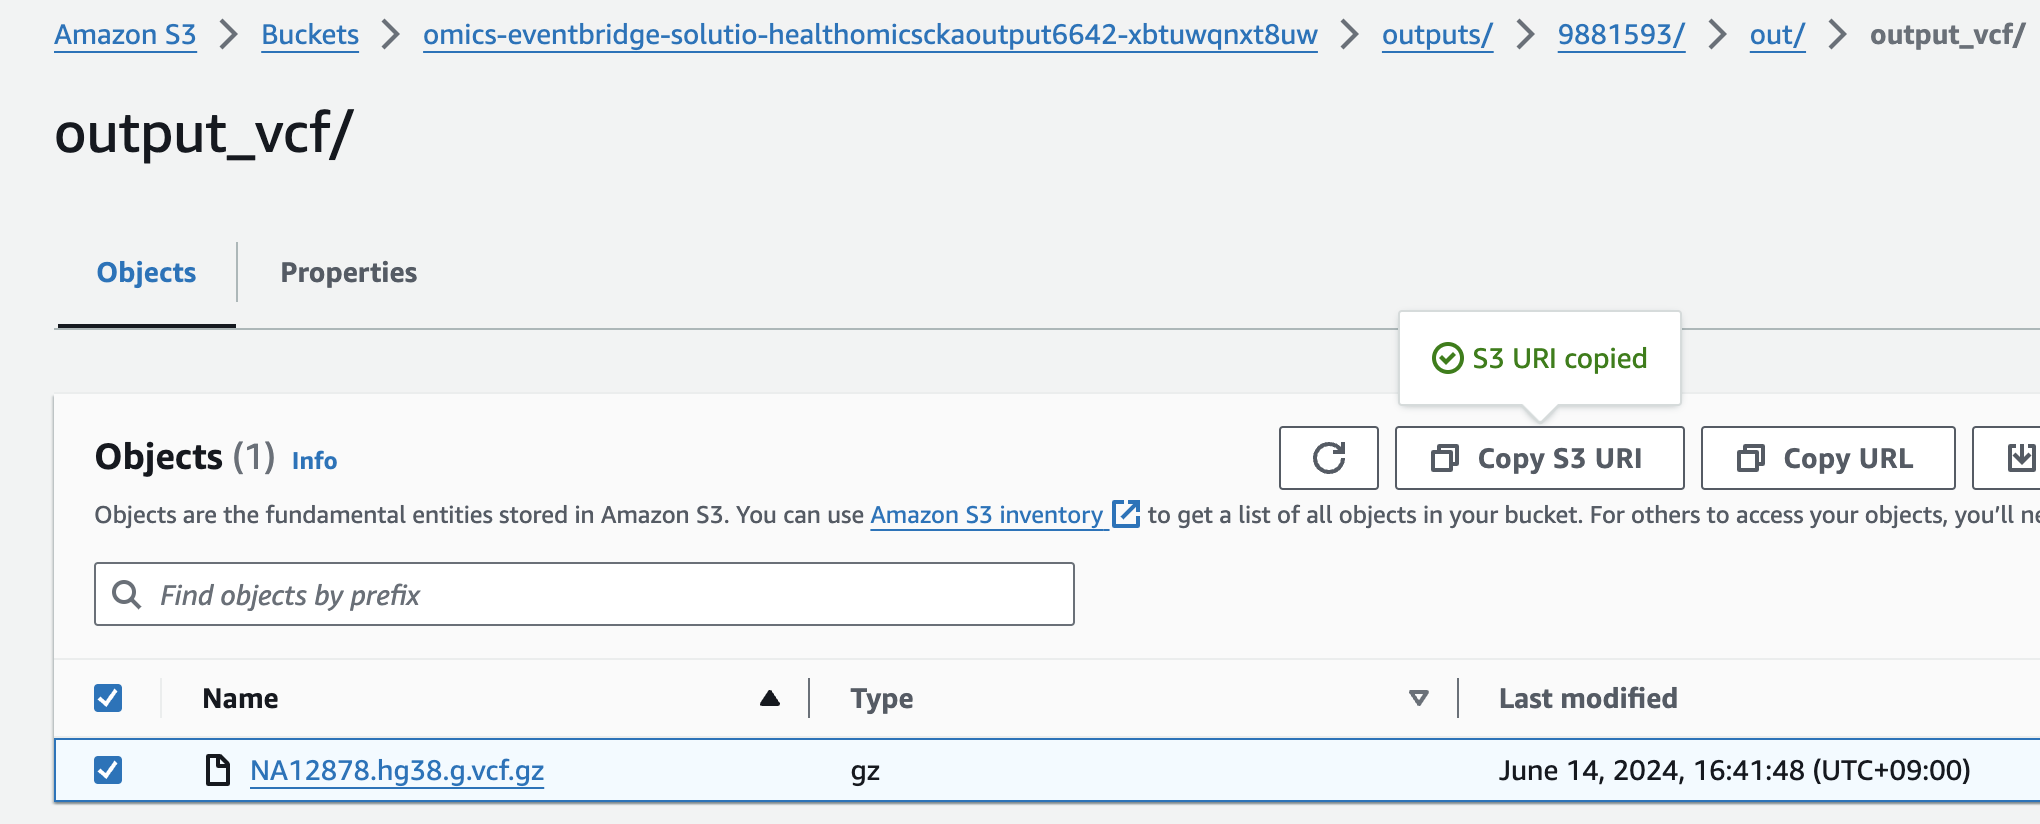The width and height of the screenshot is (2040, 824).
Task: Toggle the select-all checkbox in the header row
Action: 108,698
